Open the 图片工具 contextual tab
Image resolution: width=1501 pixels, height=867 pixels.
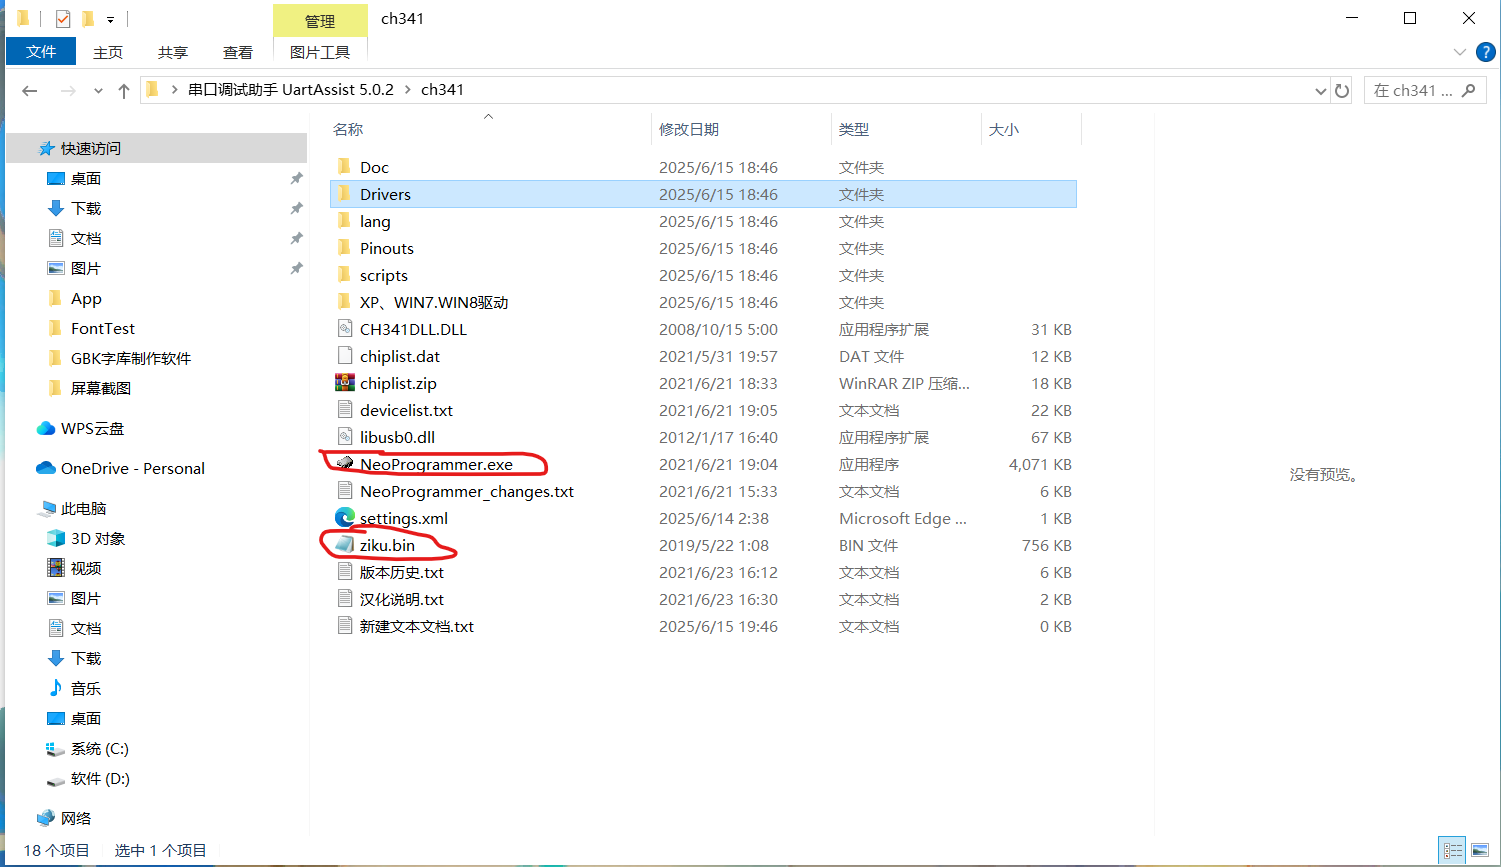pyautogui.click(x=320, y=52)
